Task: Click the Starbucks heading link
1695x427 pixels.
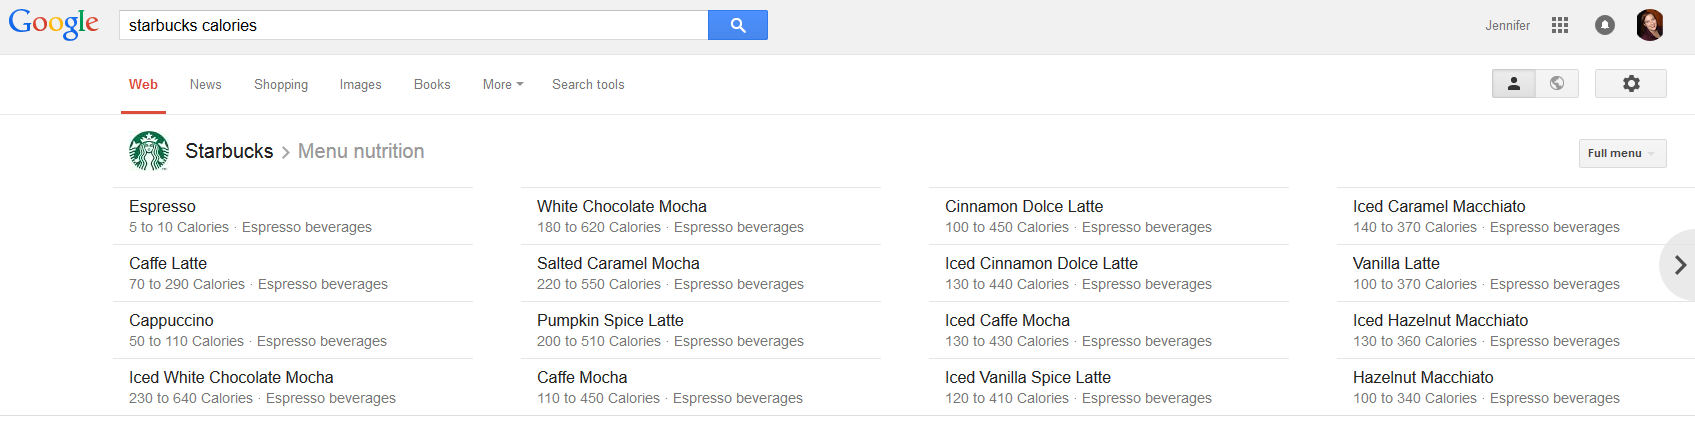Action: 229,151
